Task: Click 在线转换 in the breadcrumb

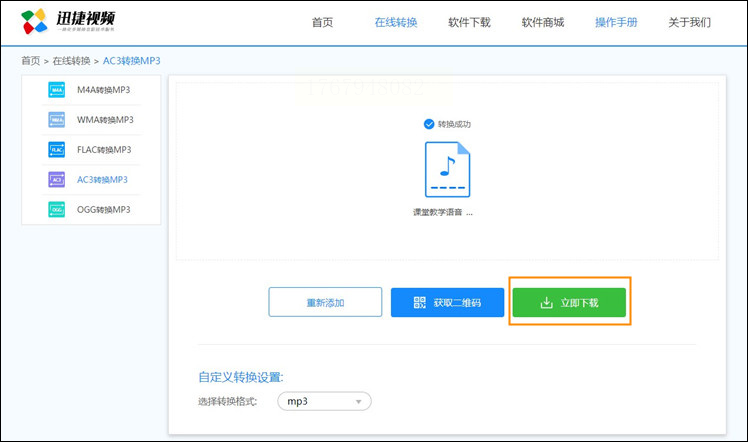Action: pos(72,61)
